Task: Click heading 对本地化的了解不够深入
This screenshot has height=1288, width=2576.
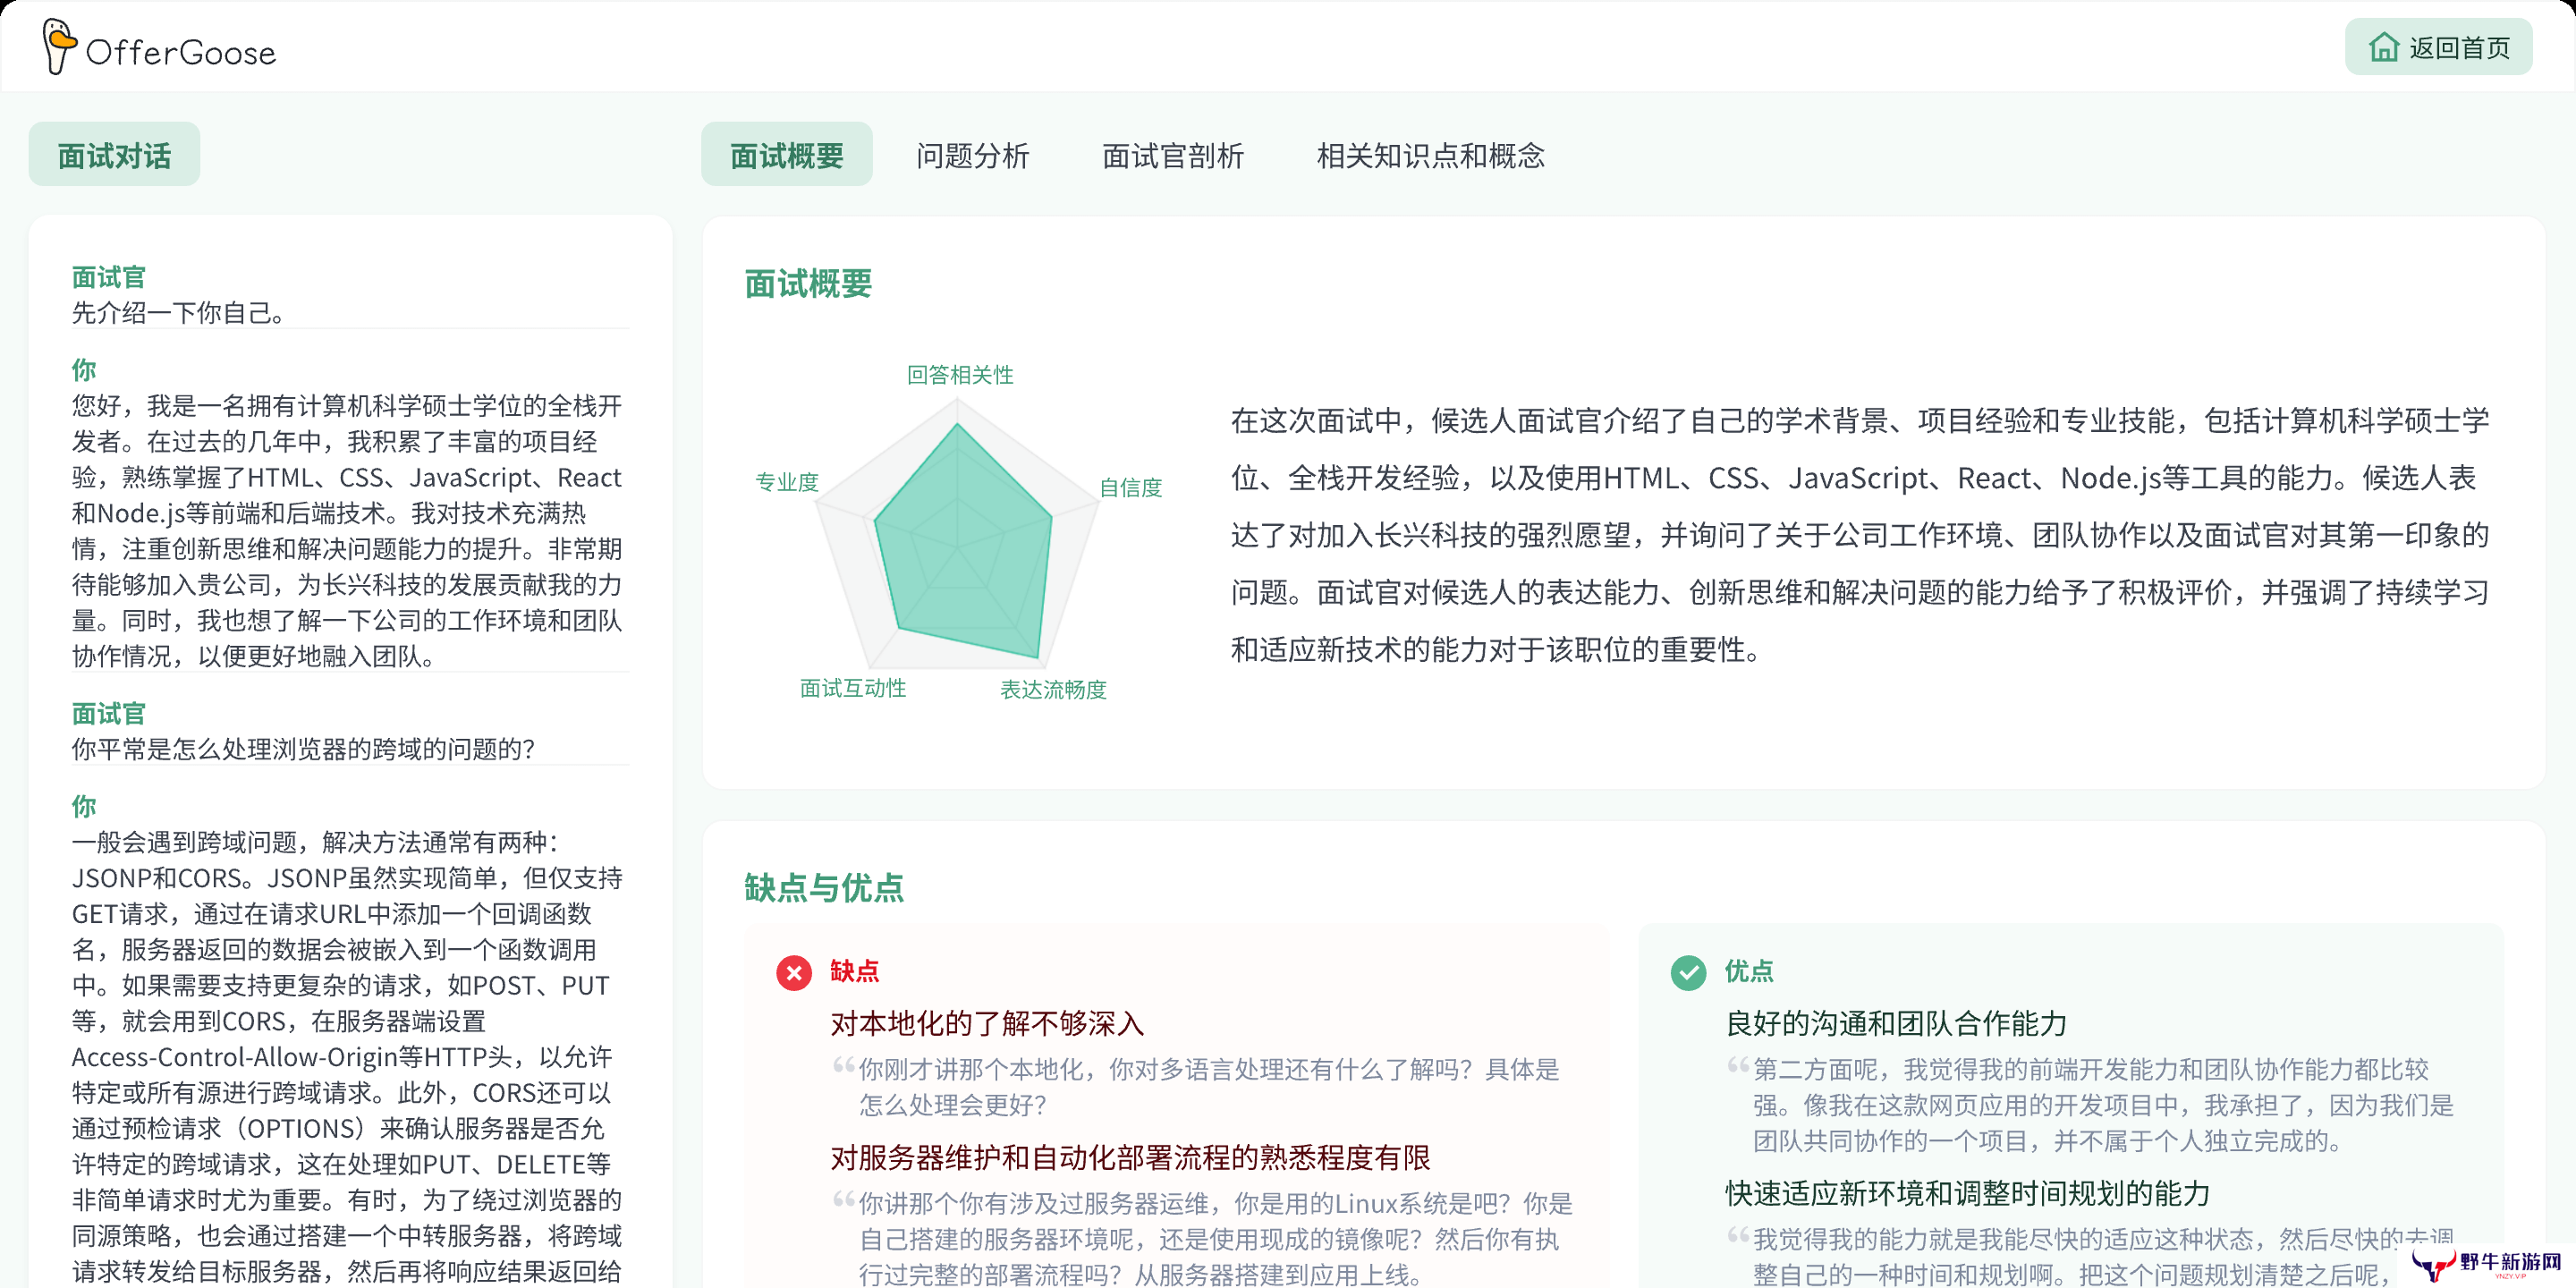Action: coord(987,1023)
